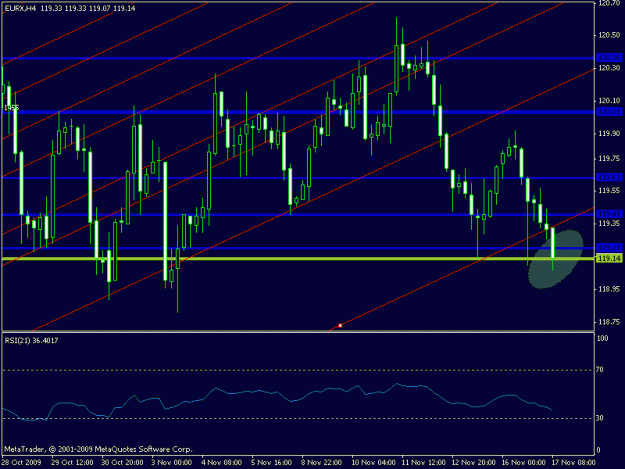
Task: Click the 1455 label near the left edge of the chart
Action: point(12,108)
